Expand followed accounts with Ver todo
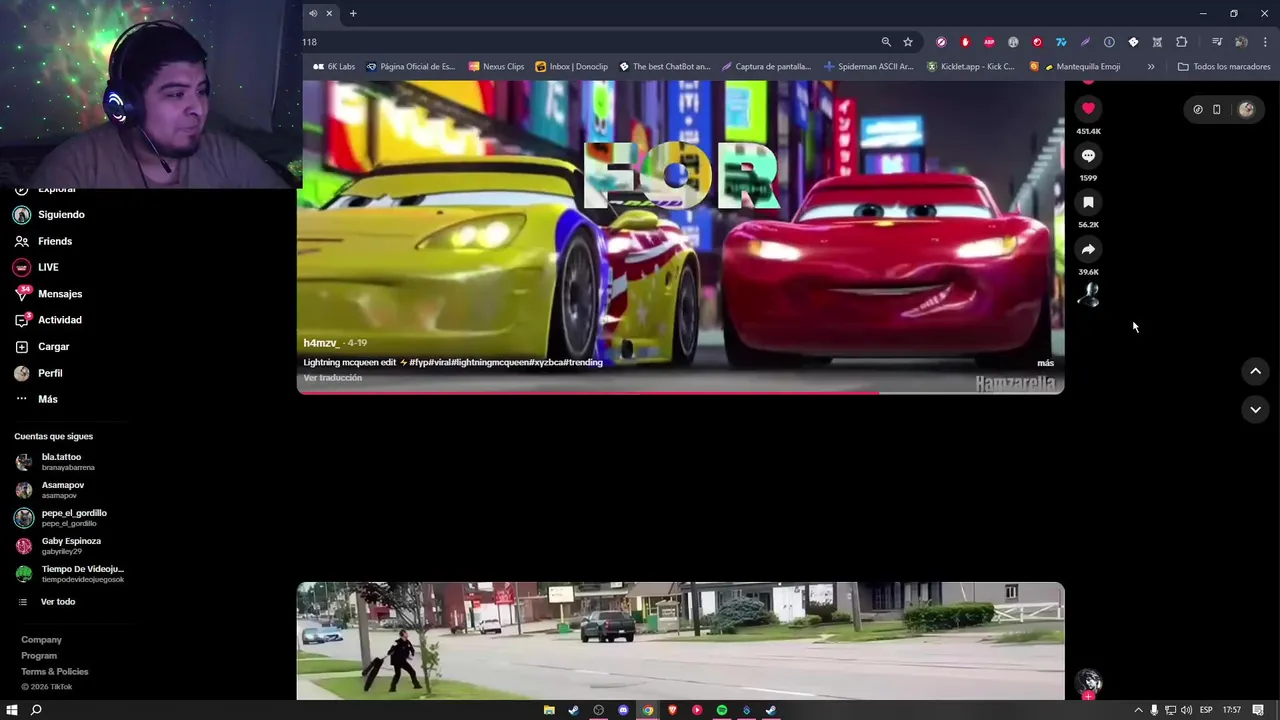This screenshot has height=720, width=1280. [x=47, y=602]
